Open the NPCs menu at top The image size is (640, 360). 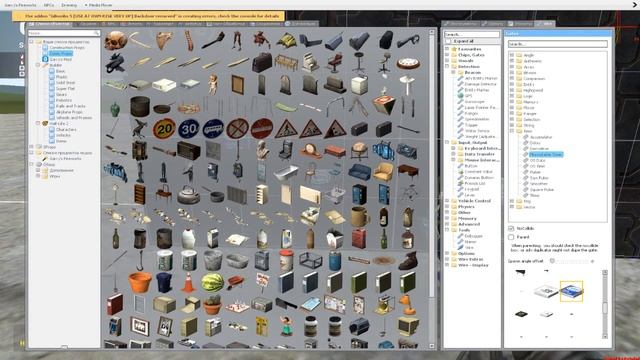point(49,5)
